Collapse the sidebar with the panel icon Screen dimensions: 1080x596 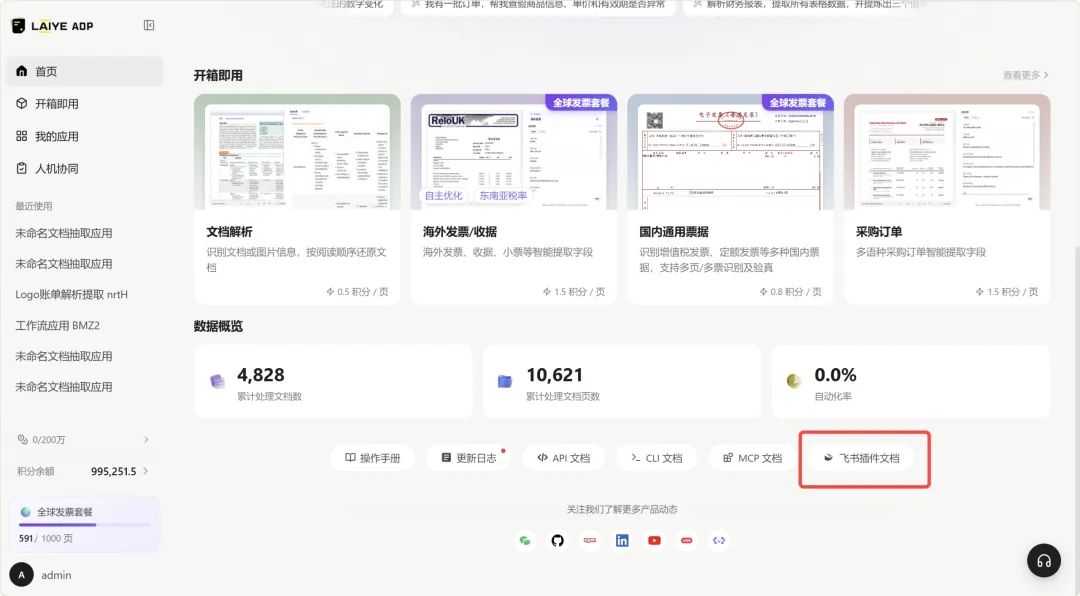pyautogui.click(x=149, y=25)
